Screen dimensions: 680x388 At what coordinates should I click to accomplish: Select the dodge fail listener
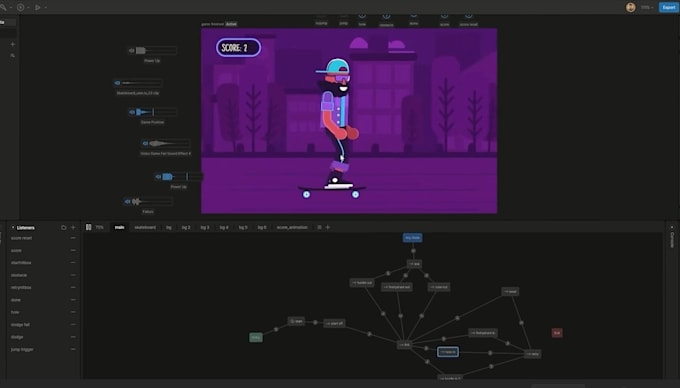coord(20,325)
